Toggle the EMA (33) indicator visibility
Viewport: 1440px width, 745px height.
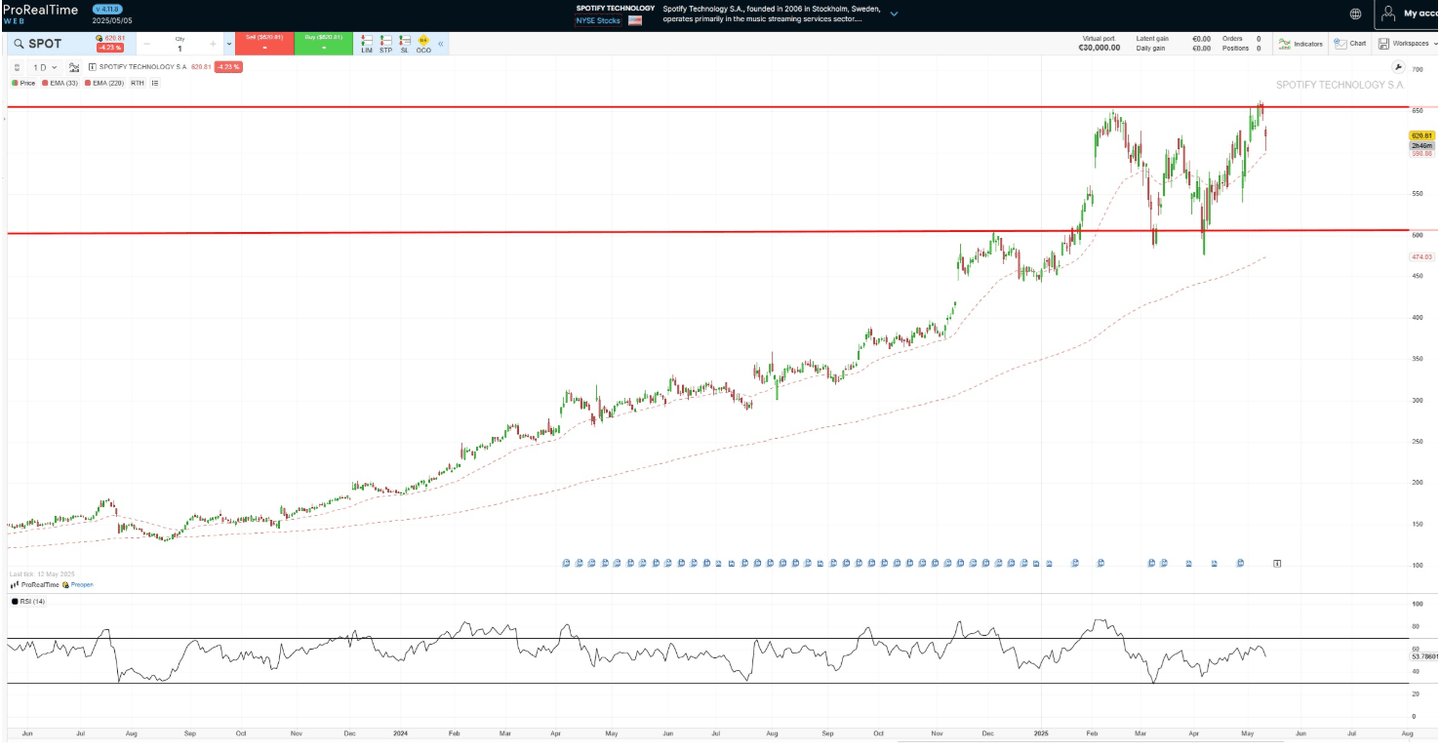click(x=63, y=83)
